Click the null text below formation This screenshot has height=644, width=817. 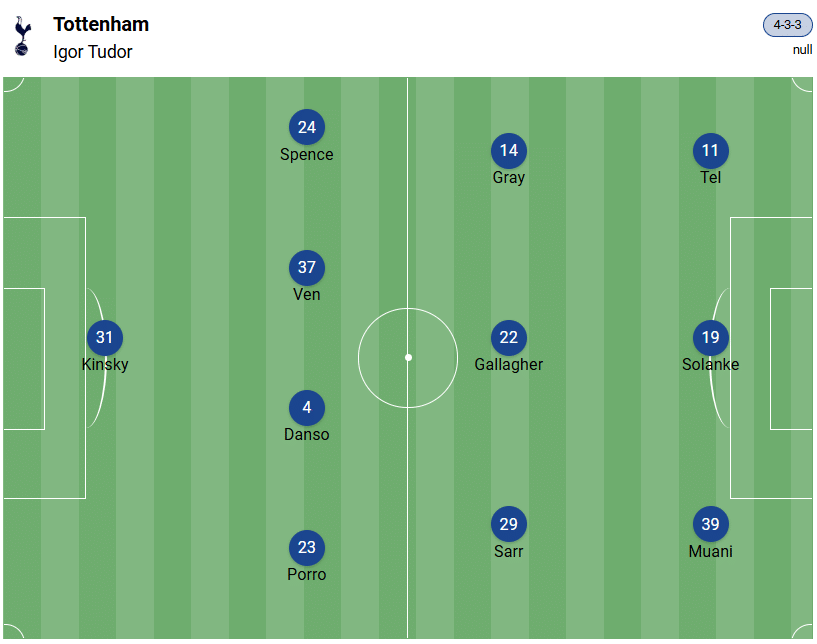pyautogui.click(x=802, y=50)
